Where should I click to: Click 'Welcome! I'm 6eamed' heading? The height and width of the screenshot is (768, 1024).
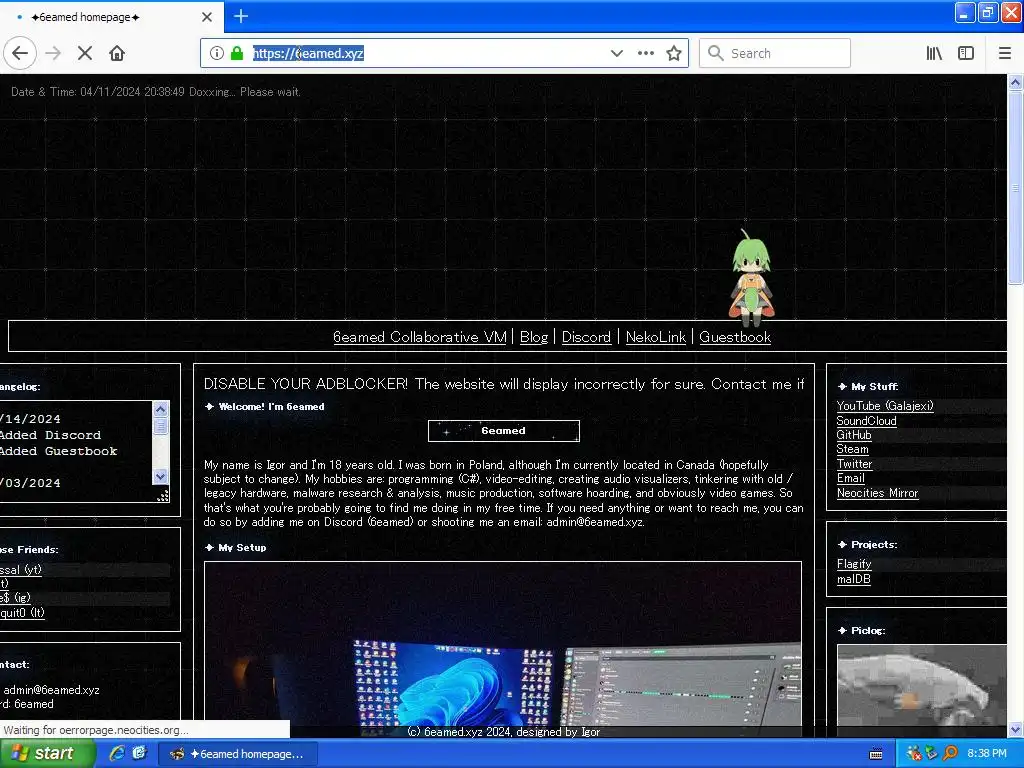(271, 406)
